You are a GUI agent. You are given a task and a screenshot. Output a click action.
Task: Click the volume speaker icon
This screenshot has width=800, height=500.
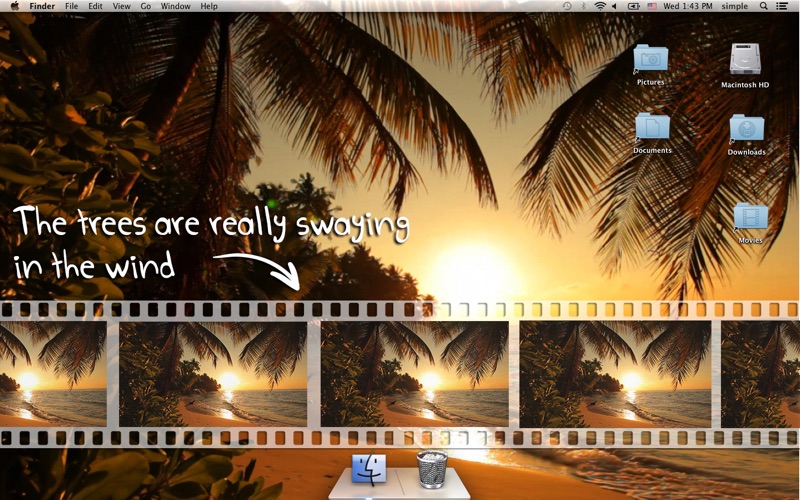(614, 6)
